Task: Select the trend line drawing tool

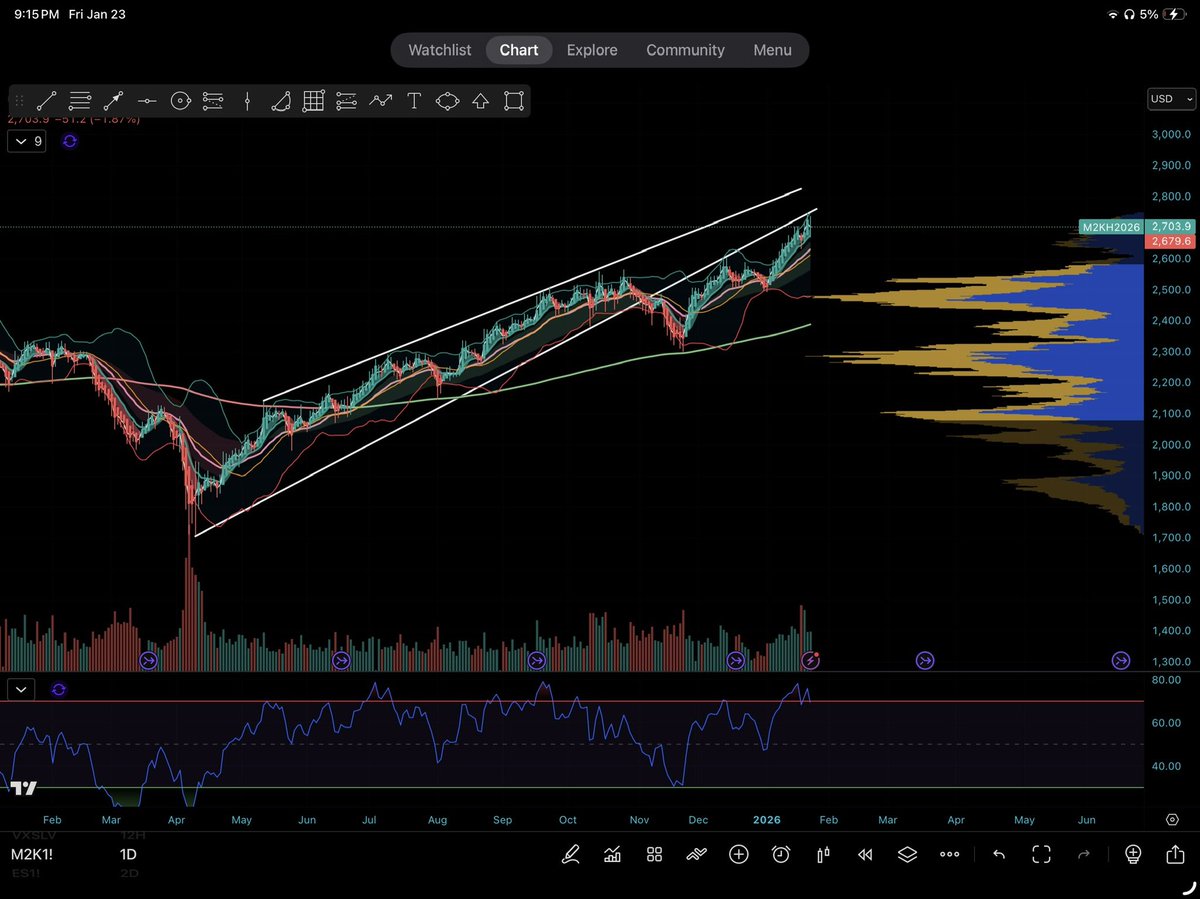Action: [x=47, y=100]
